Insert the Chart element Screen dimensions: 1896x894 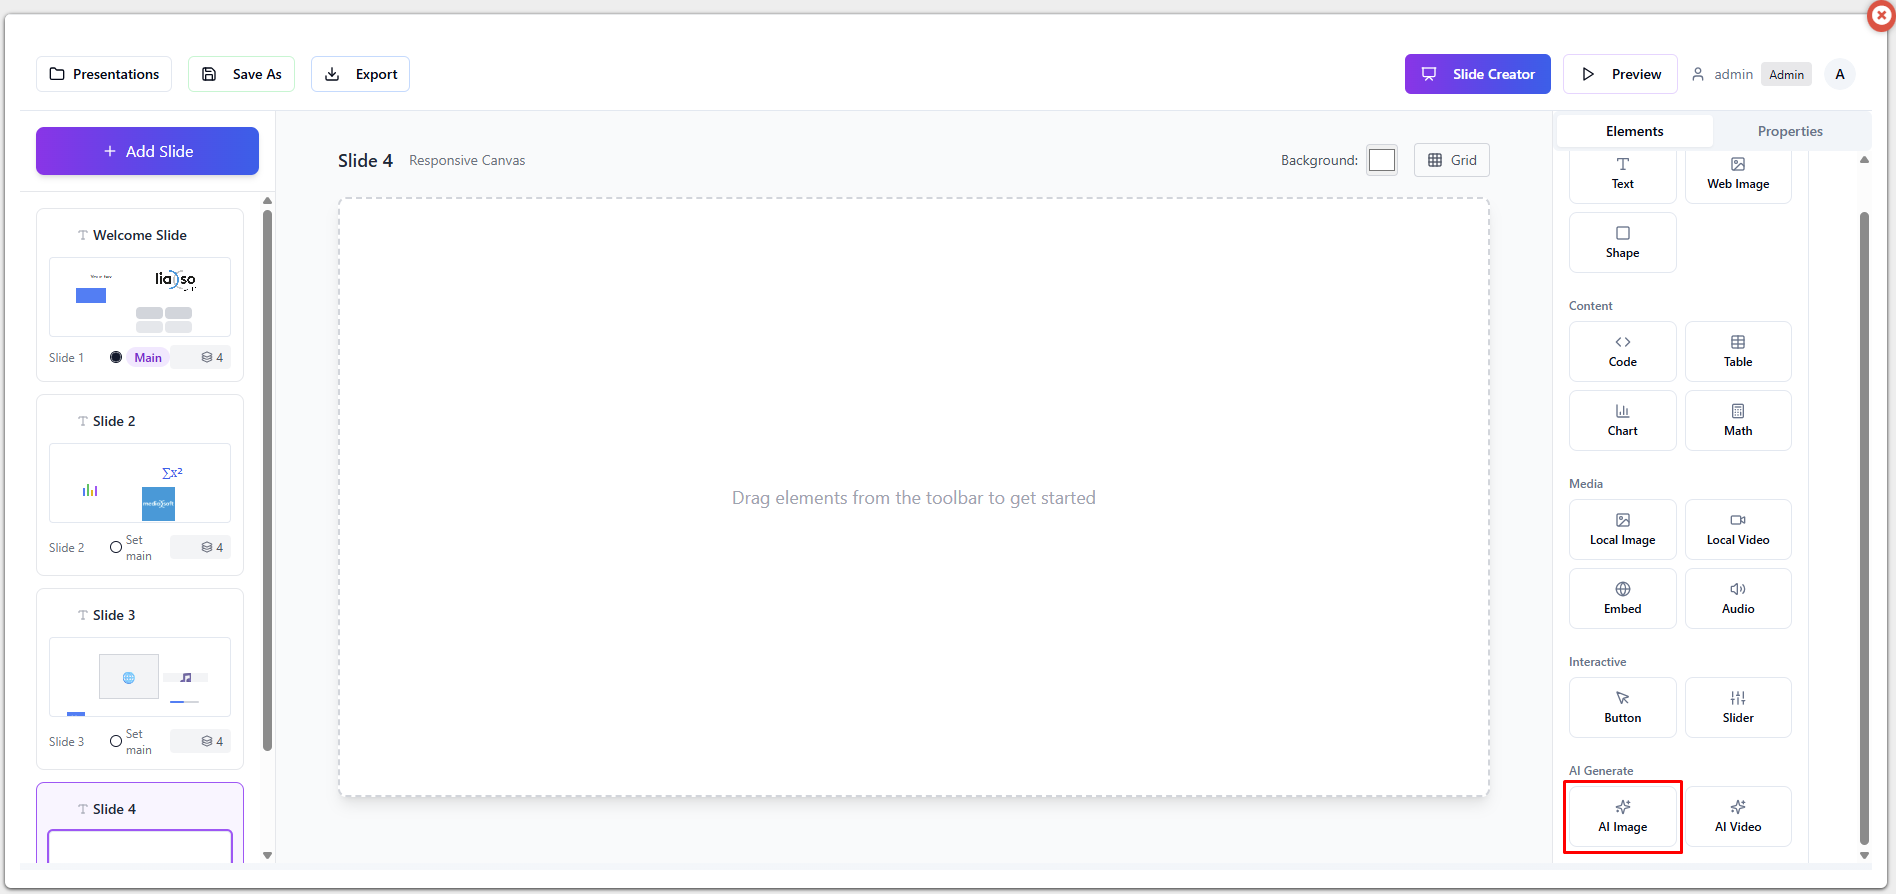pyautogui.click(x=1622, y=420)
